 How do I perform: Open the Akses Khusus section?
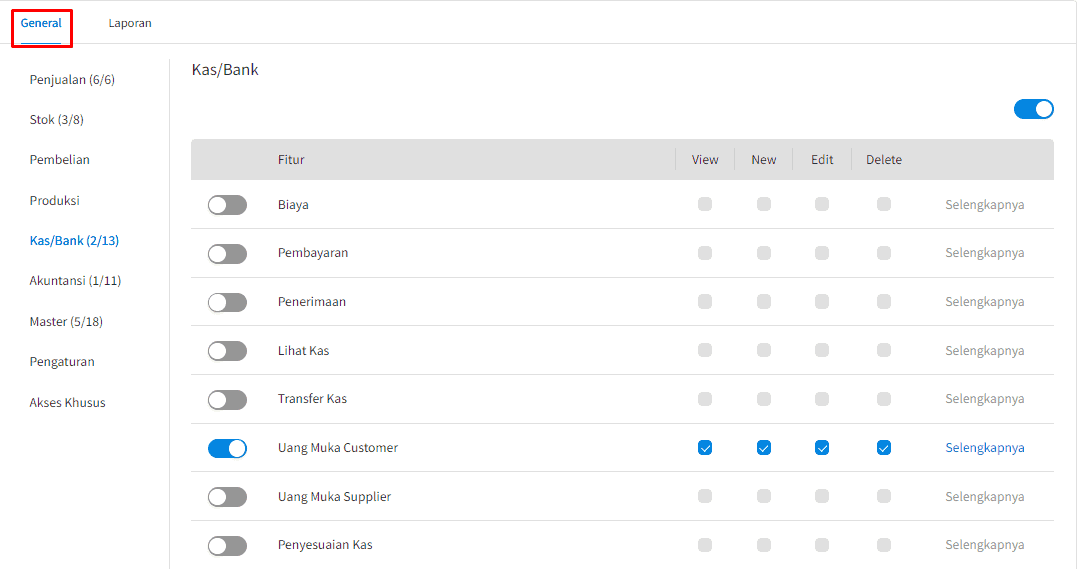point(67,403)
